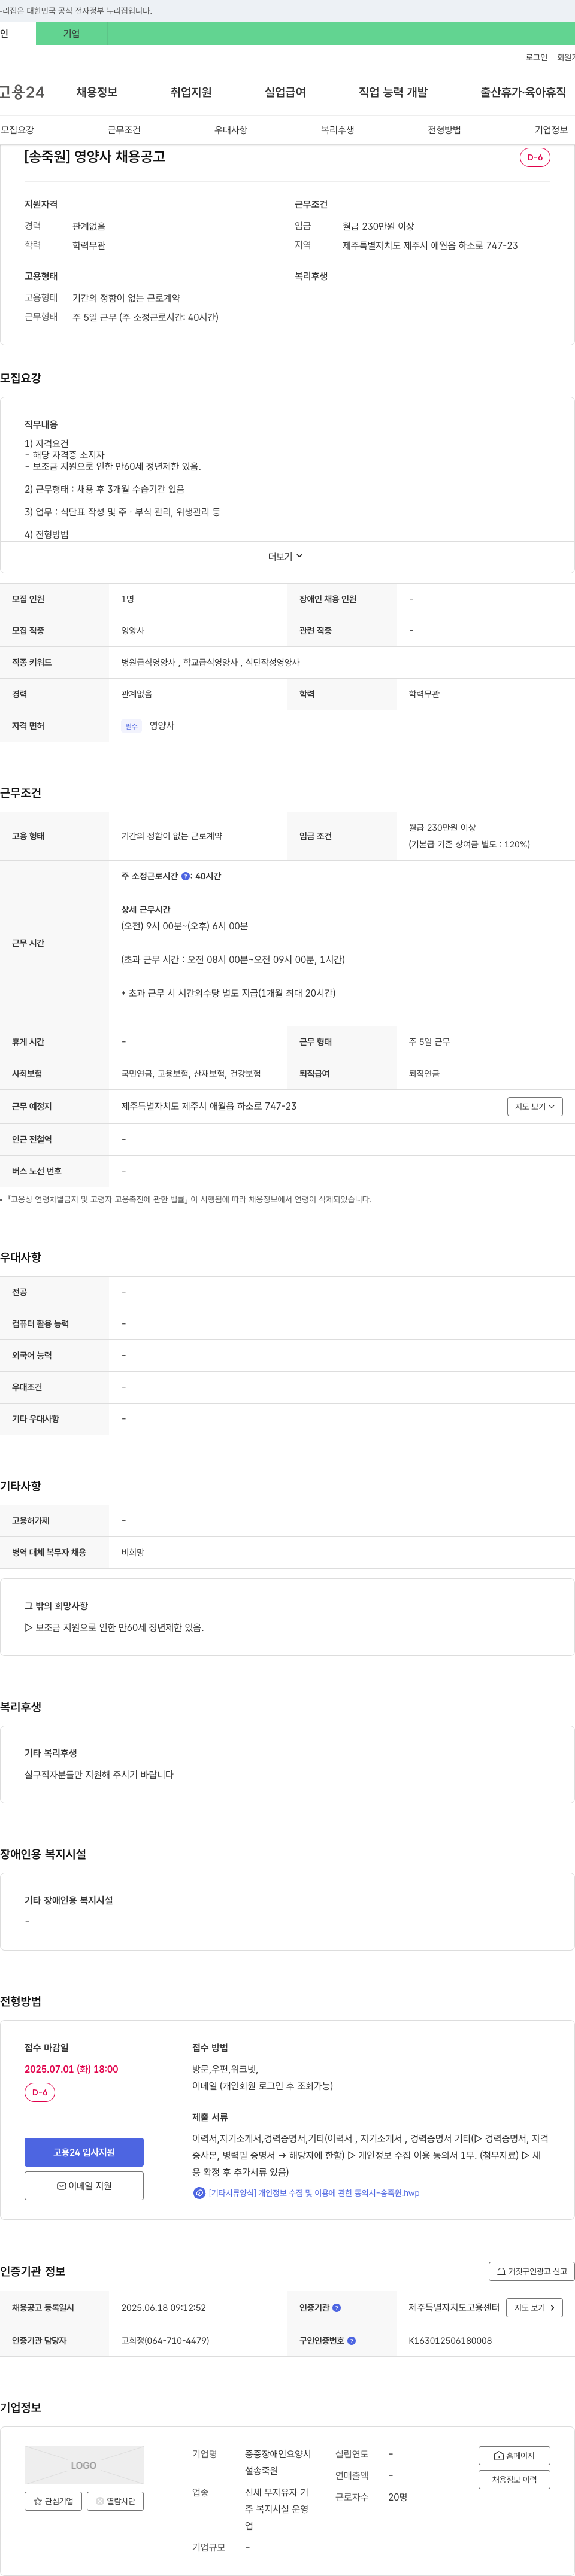Jump to the 근무조건 section tab
Screen dimensions: 575x2576
[x=124, y=130]
